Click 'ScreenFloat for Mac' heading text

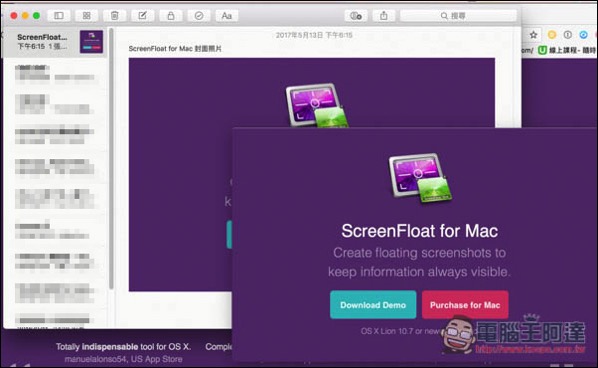coord(420,231)
